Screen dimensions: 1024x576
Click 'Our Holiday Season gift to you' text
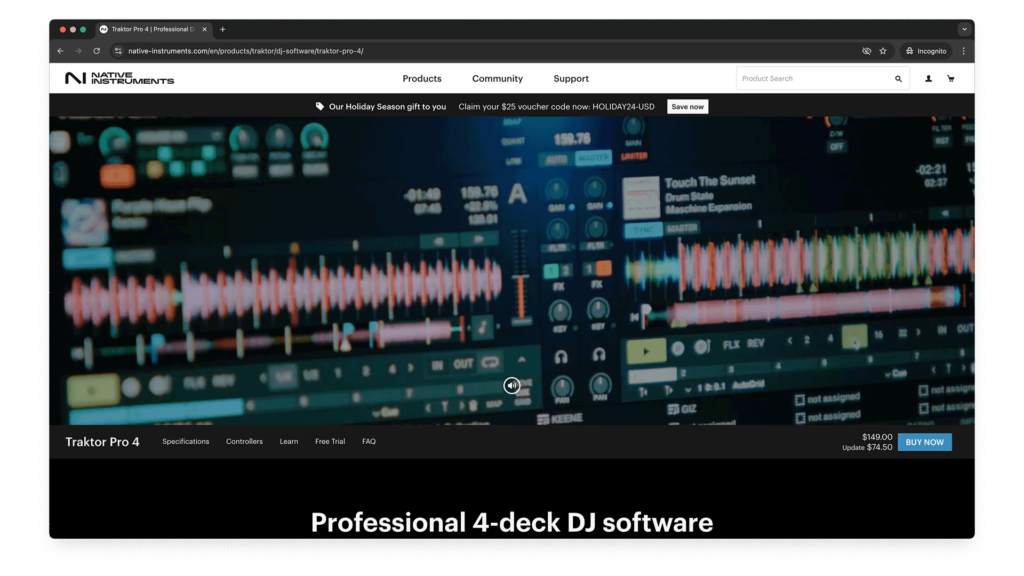387,106
